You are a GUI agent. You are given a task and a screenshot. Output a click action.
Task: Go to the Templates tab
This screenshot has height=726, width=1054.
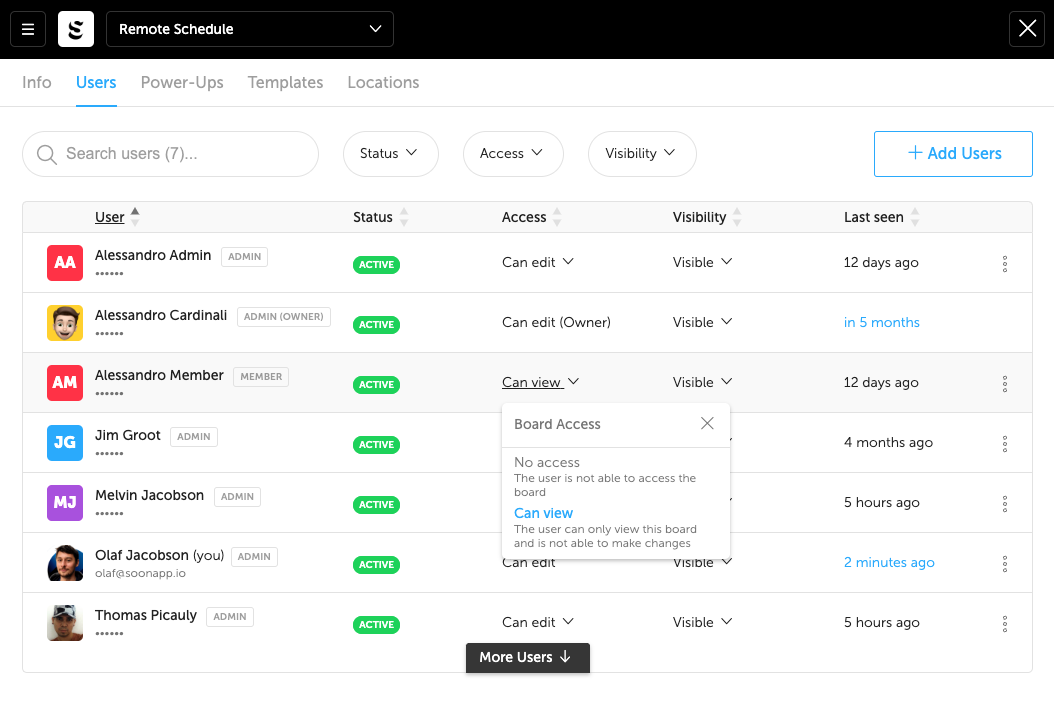285,82
